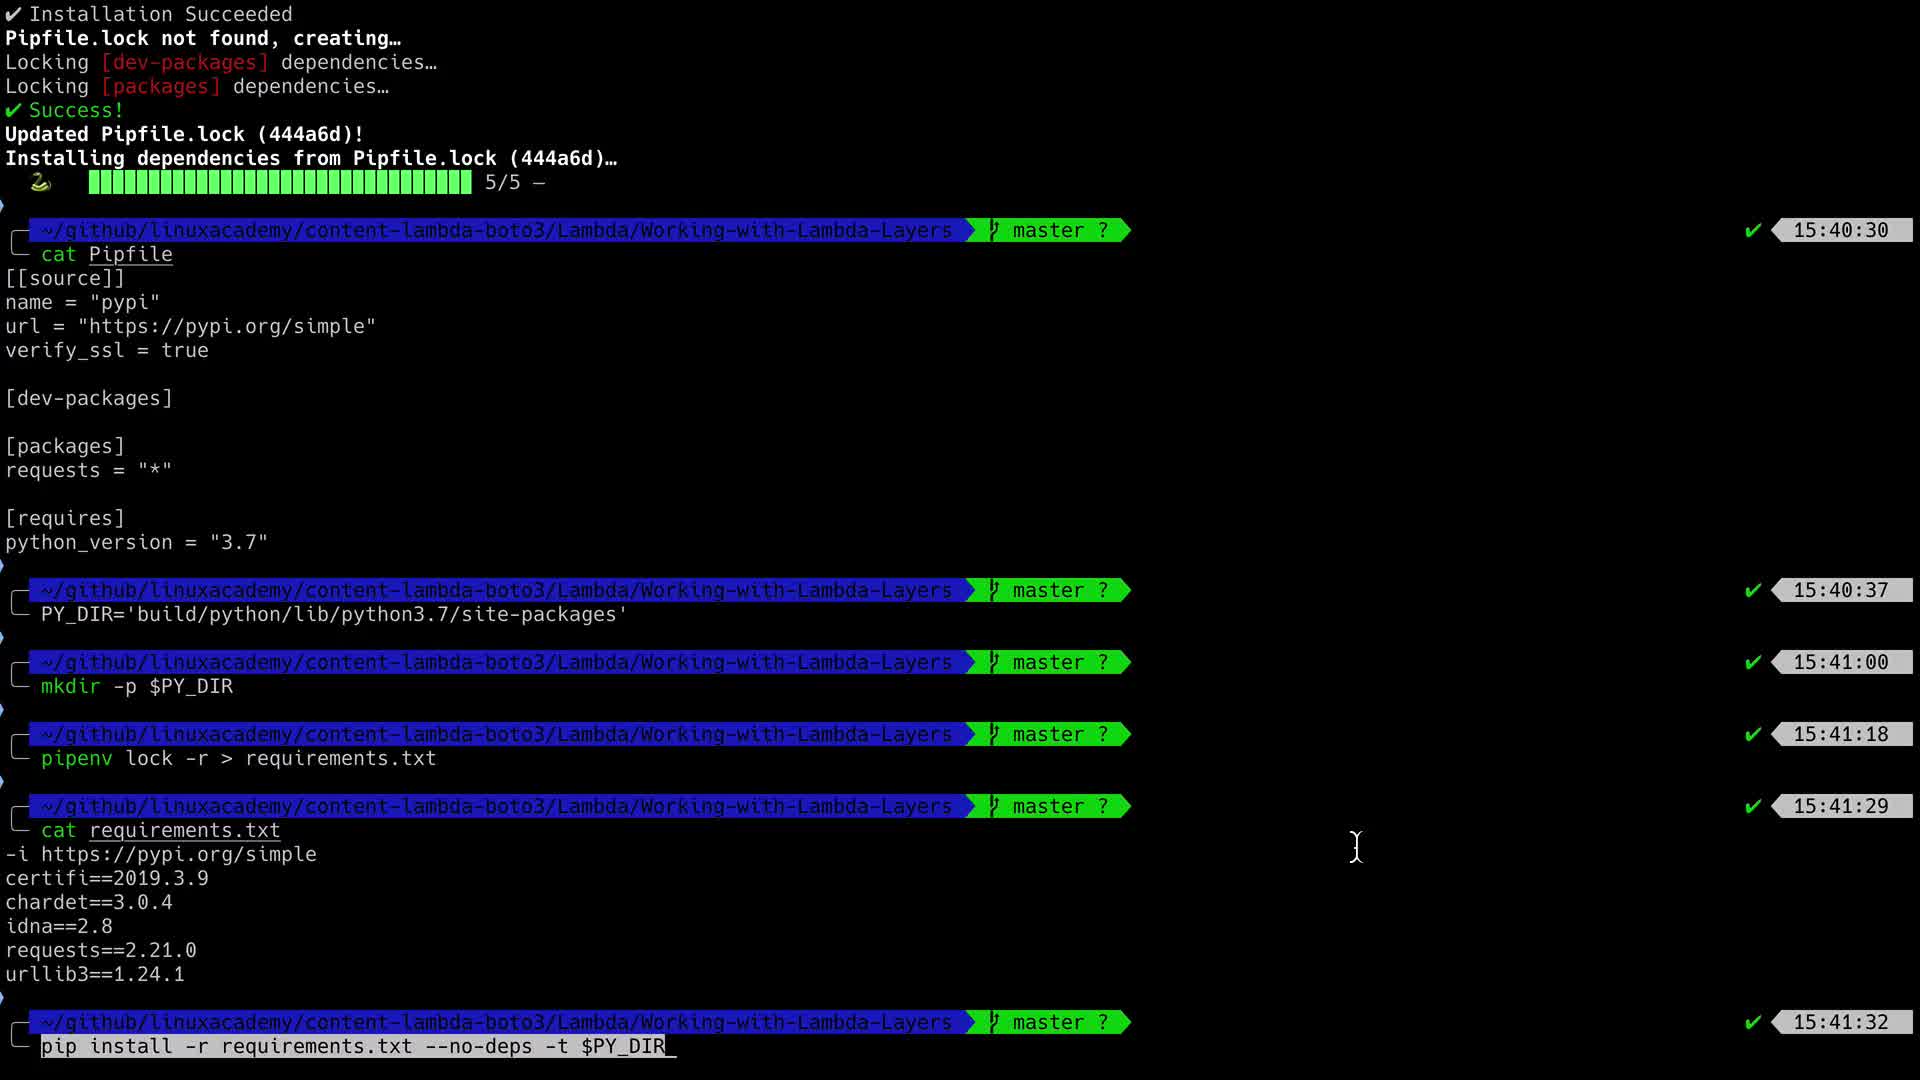The height and width of the screenshot is (1080, 1920).
Task: Click the 15:41:32 timestamp badge
Action: point(1840,1023)
